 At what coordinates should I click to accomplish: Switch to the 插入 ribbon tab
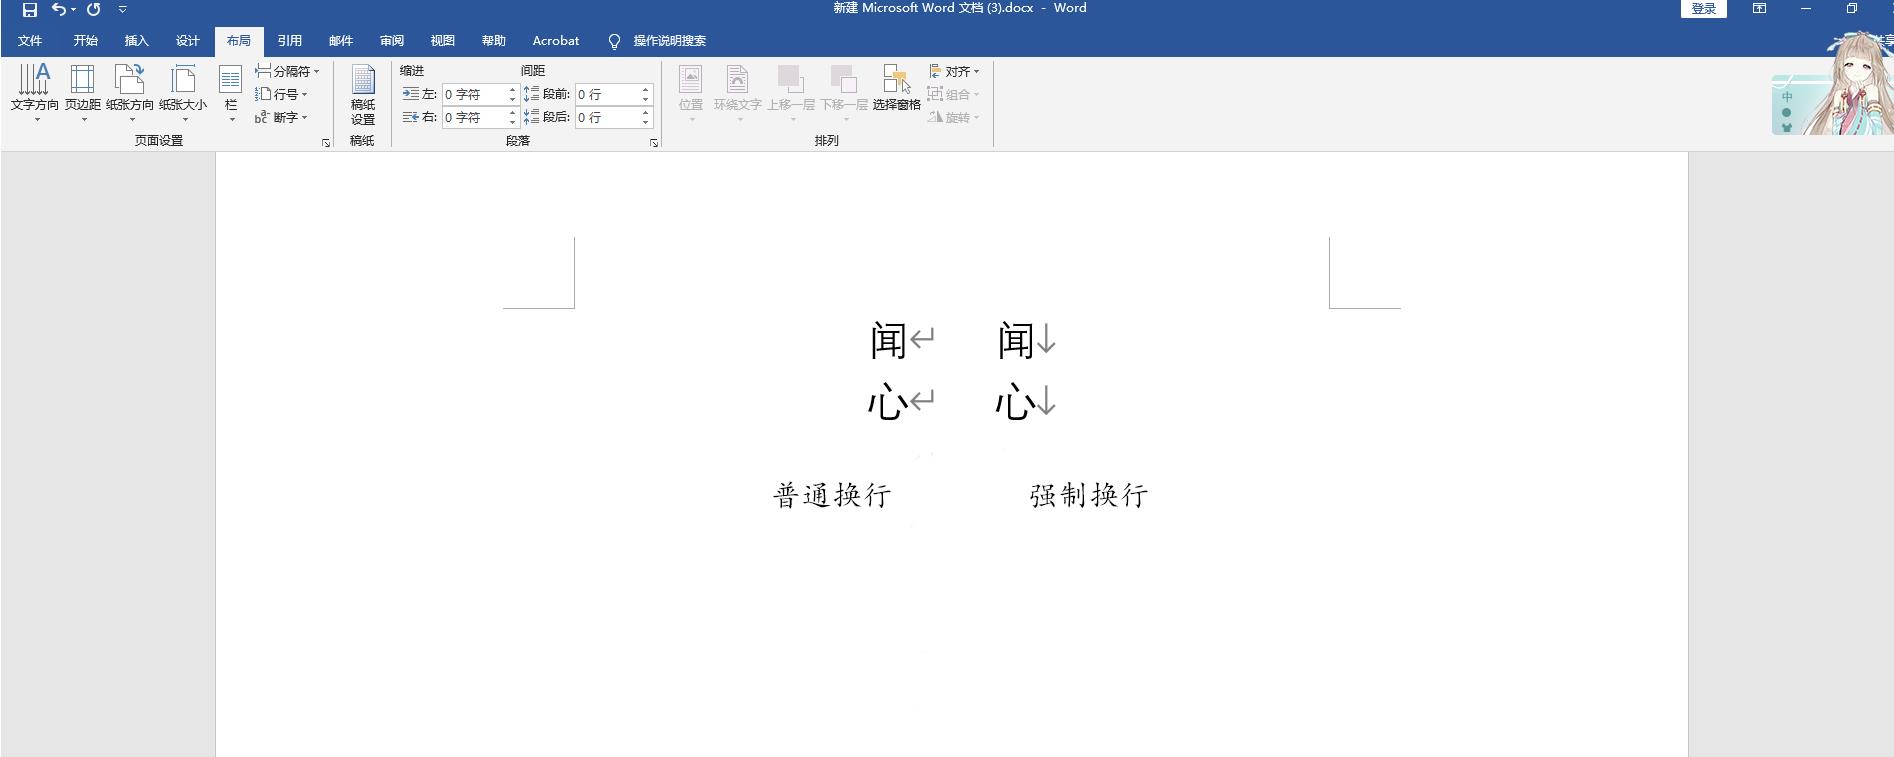pos(136,41)
